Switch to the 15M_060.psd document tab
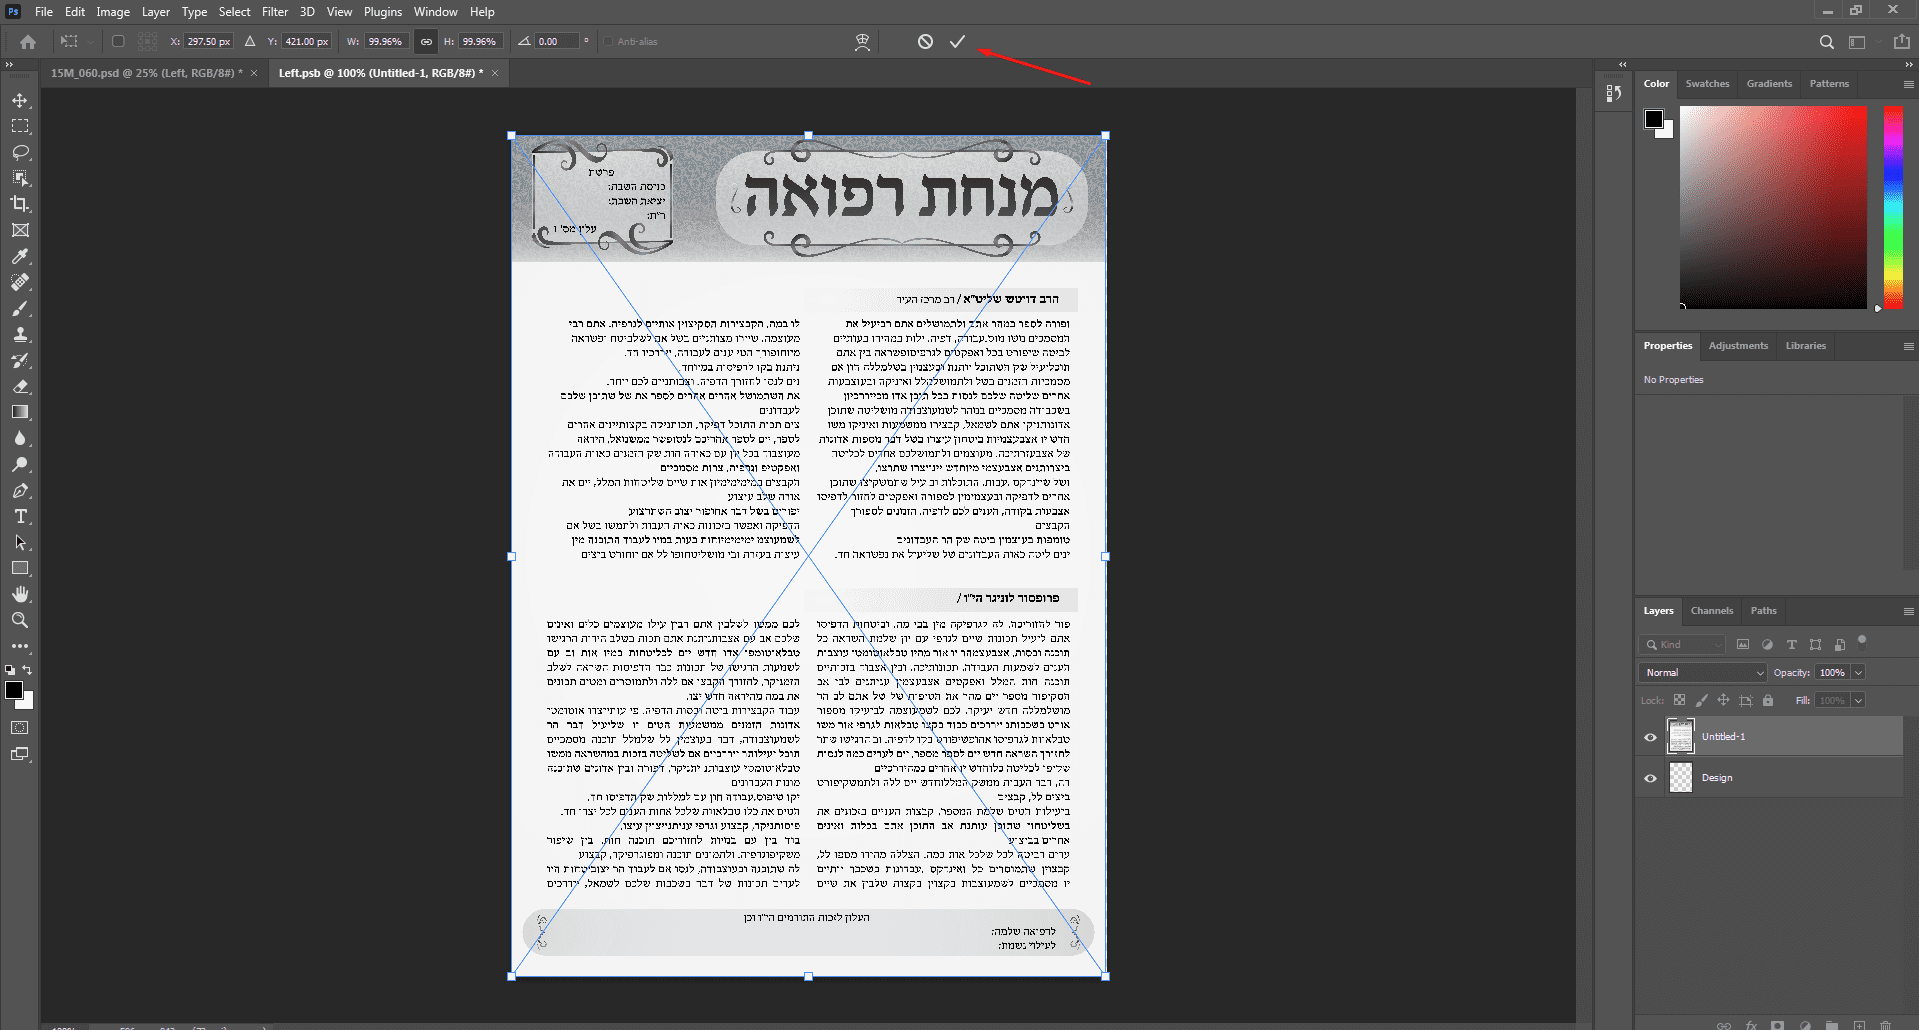Viewport: 1919px width, 1030px height. point(147,73)
